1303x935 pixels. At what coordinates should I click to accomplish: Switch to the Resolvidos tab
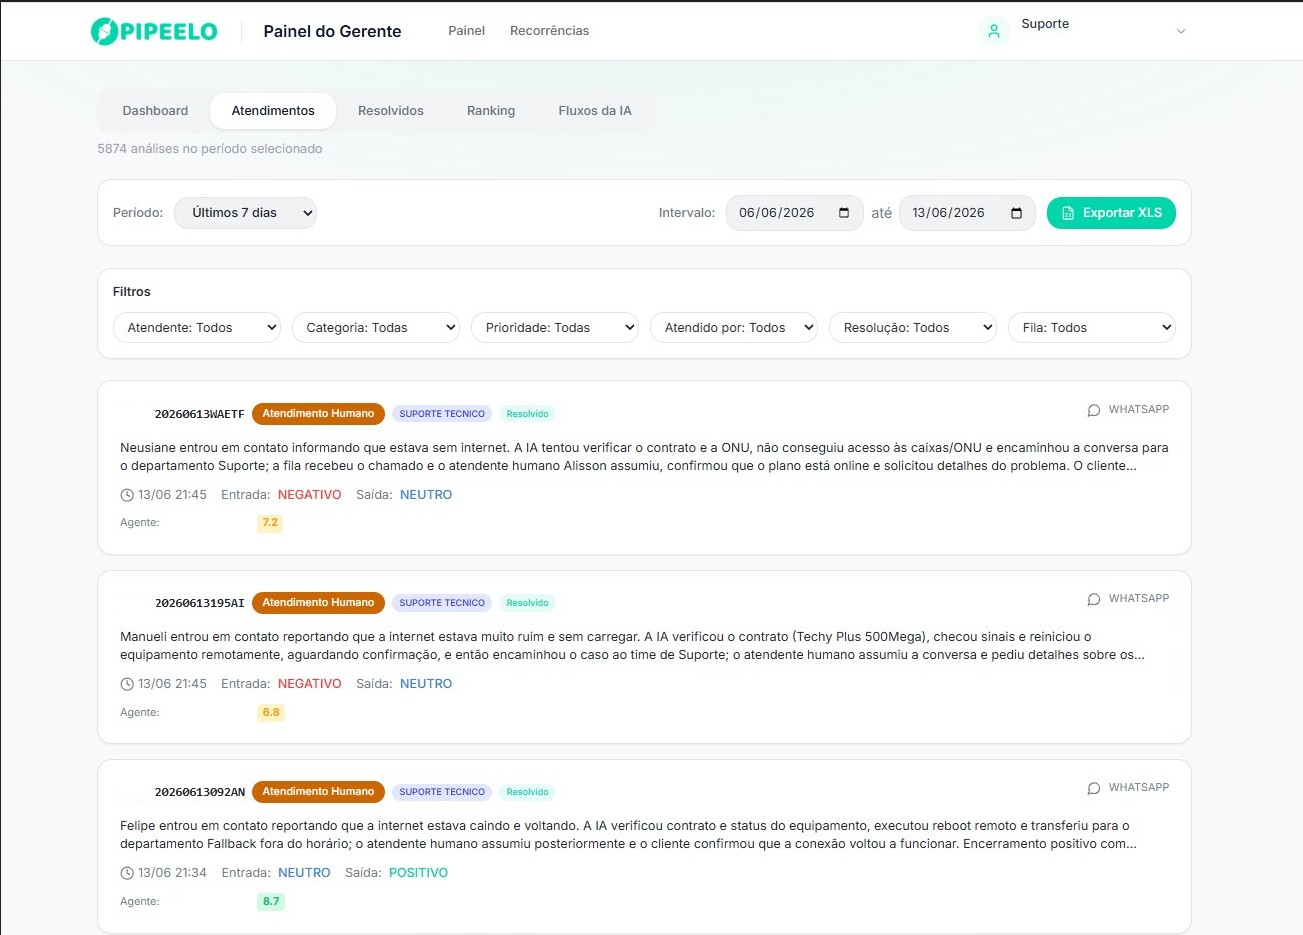(391, 111)
